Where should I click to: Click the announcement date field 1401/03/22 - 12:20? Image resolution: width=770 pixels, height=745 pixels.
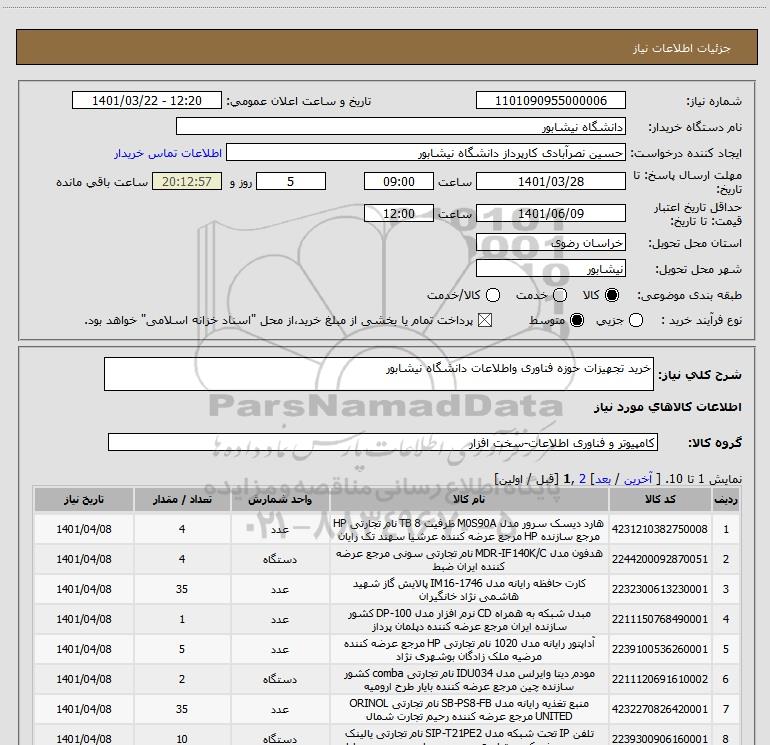[x=147, y=100]
